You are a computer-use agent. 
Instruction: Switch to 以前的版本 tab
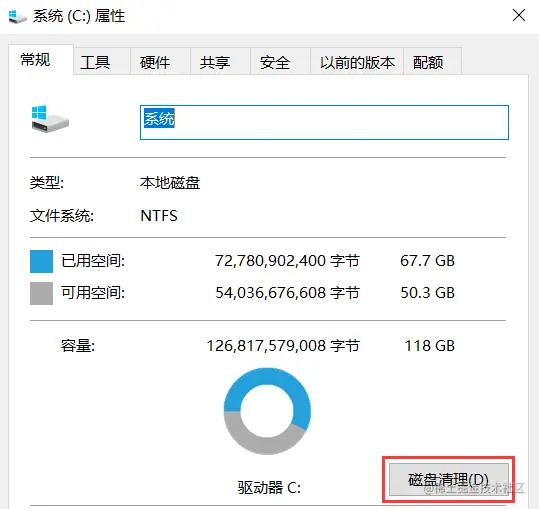(357, 62)
